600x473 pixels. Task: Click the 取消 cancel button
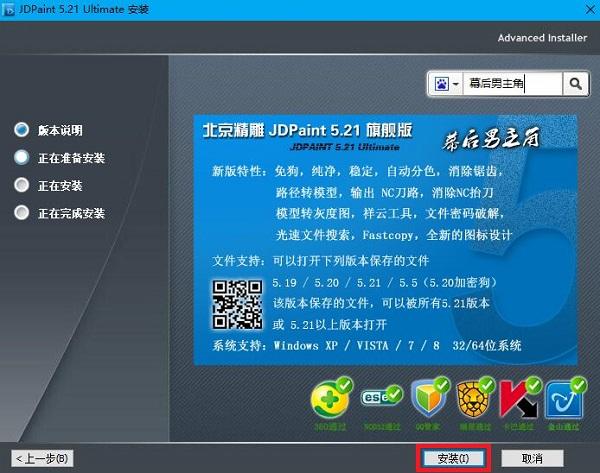(532, 458)
